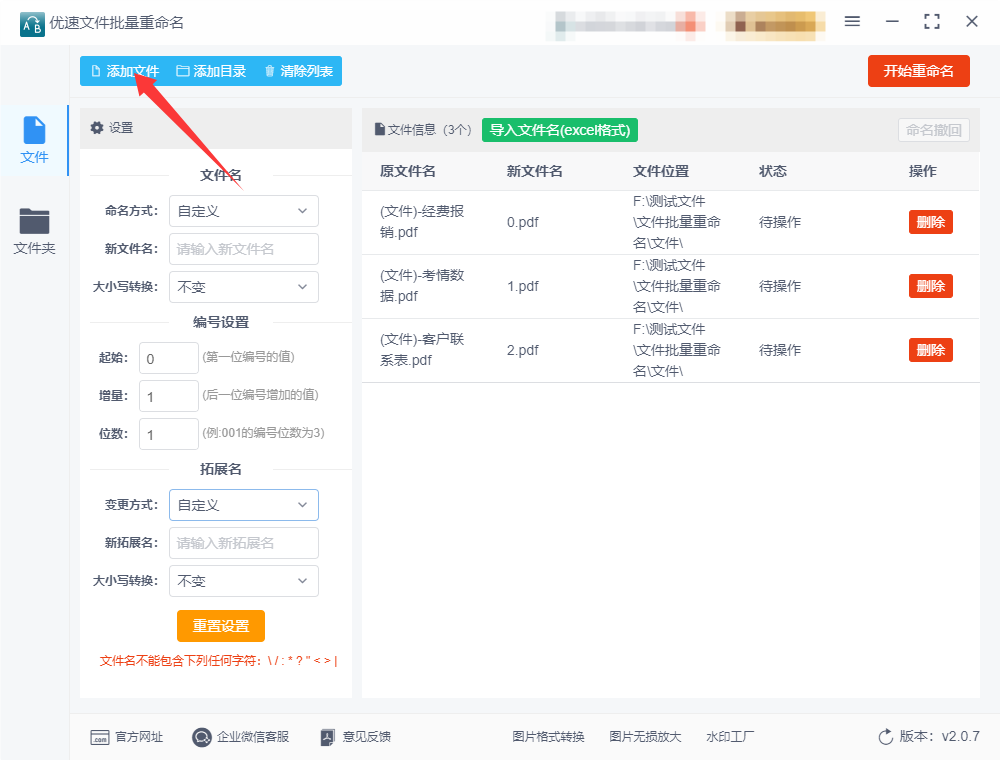Screen dimensions: 1000x760
Task: Open 图片无损放大 link
Action: 645,737
